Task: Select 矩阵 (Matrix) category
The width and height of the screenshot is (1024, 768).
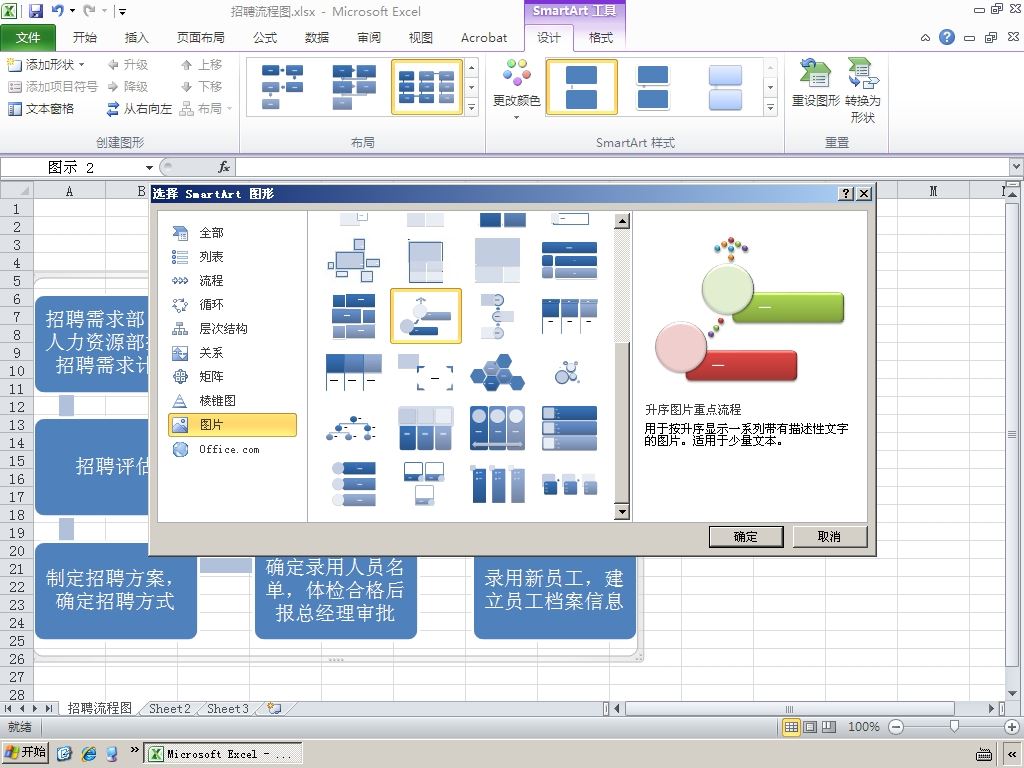Action: (232, 377)
